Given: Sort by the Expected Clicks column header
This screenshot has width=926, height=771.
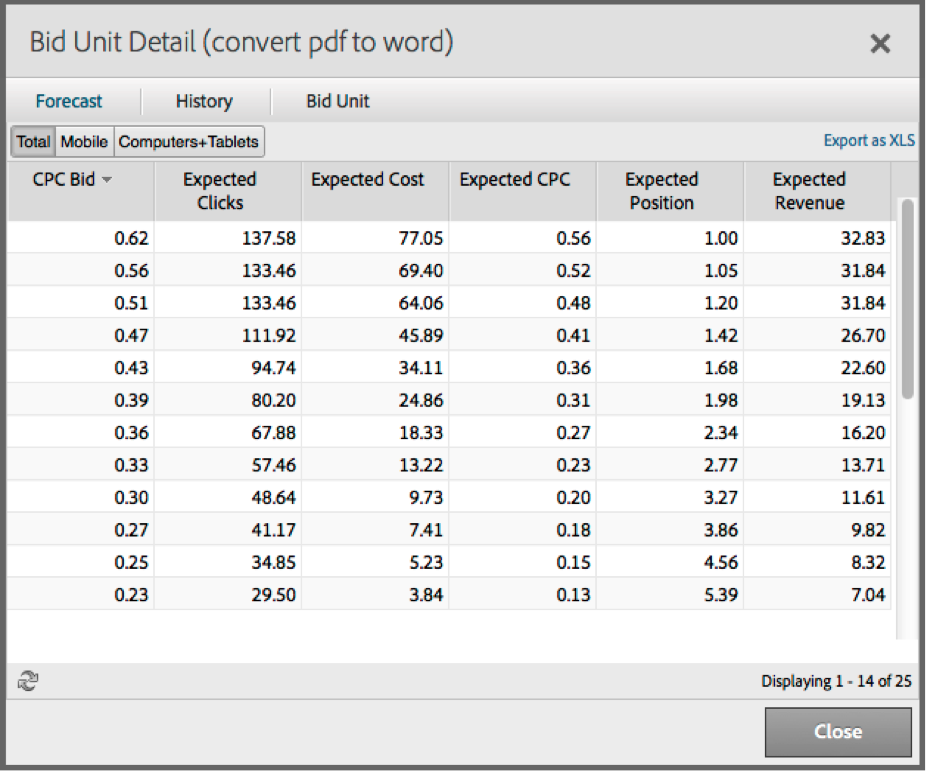Looking at the screenshot, I should [x=220, y=191].
